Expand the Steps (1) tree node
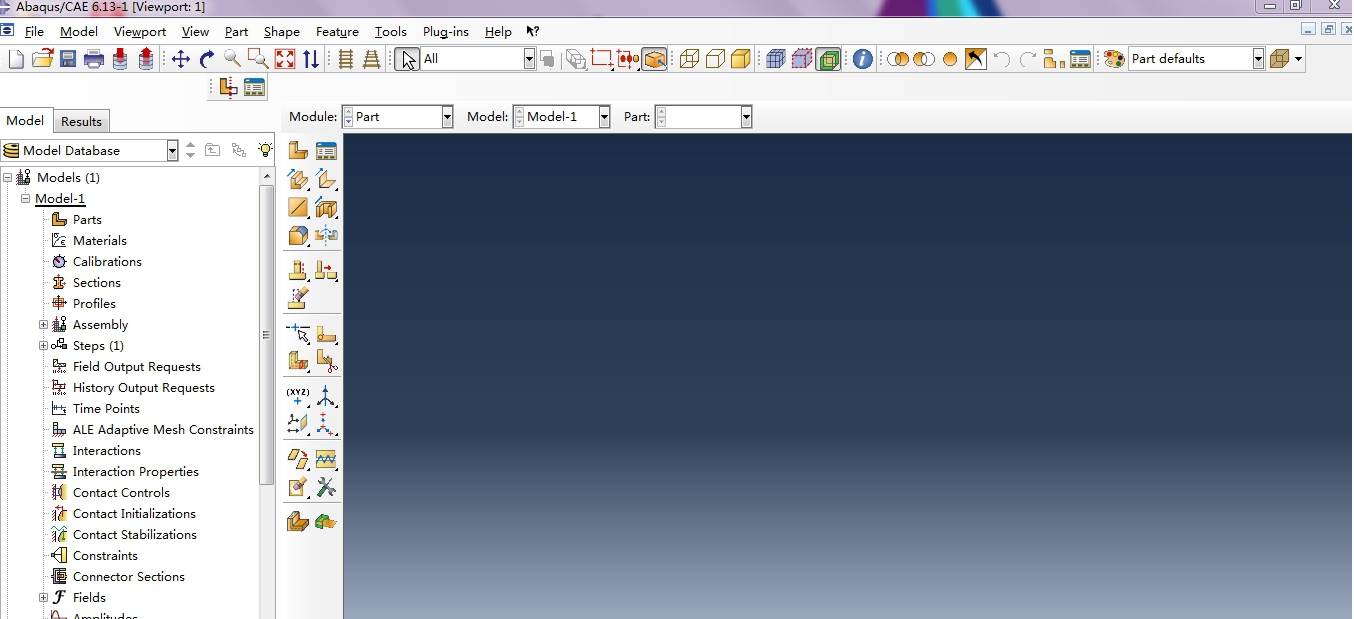 43,346
